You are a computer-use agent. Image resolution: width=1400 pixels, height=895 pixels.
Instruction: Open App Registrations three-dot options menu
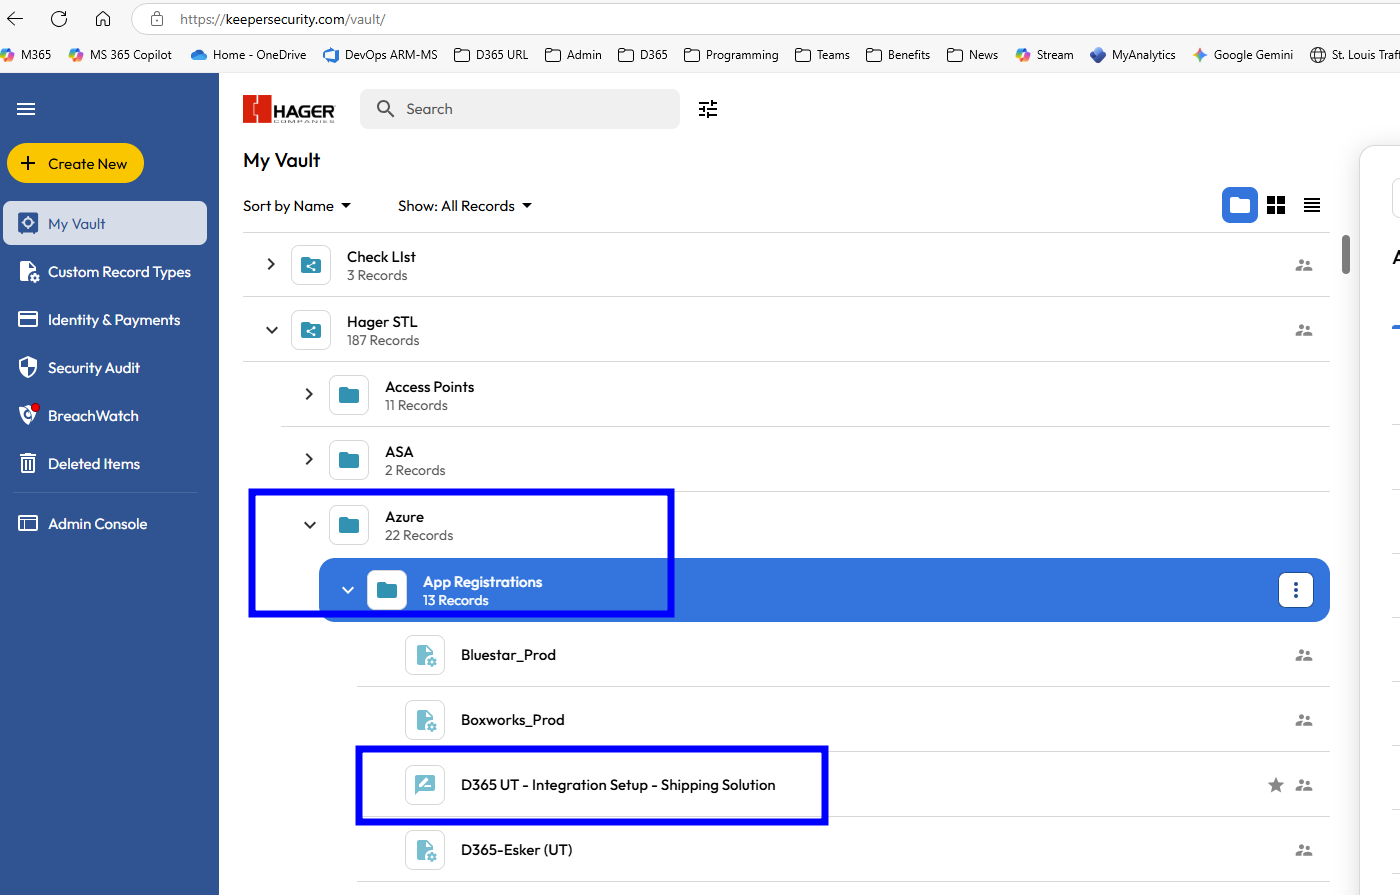tap(1296, 590)
